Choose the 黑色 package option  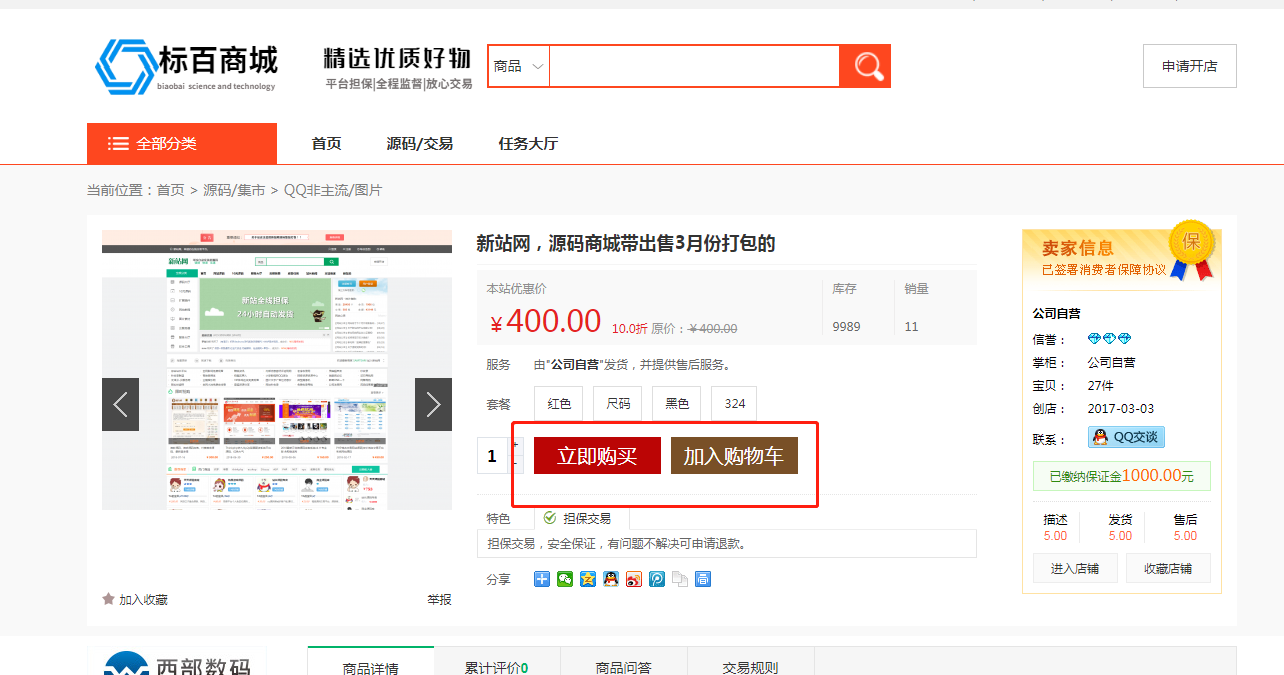(x=677, y=404)
